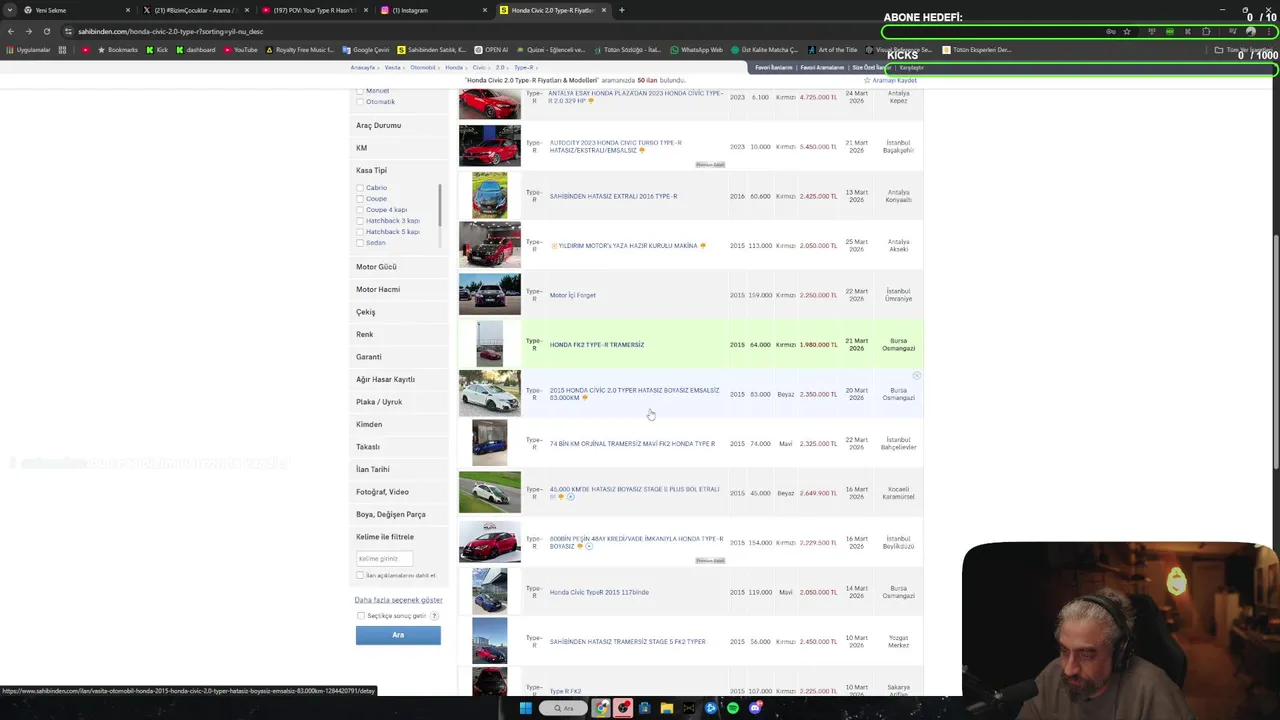1280x720 pixels.
Task: Open the WhatsApp Web bookmark
Action: (696, 50)
